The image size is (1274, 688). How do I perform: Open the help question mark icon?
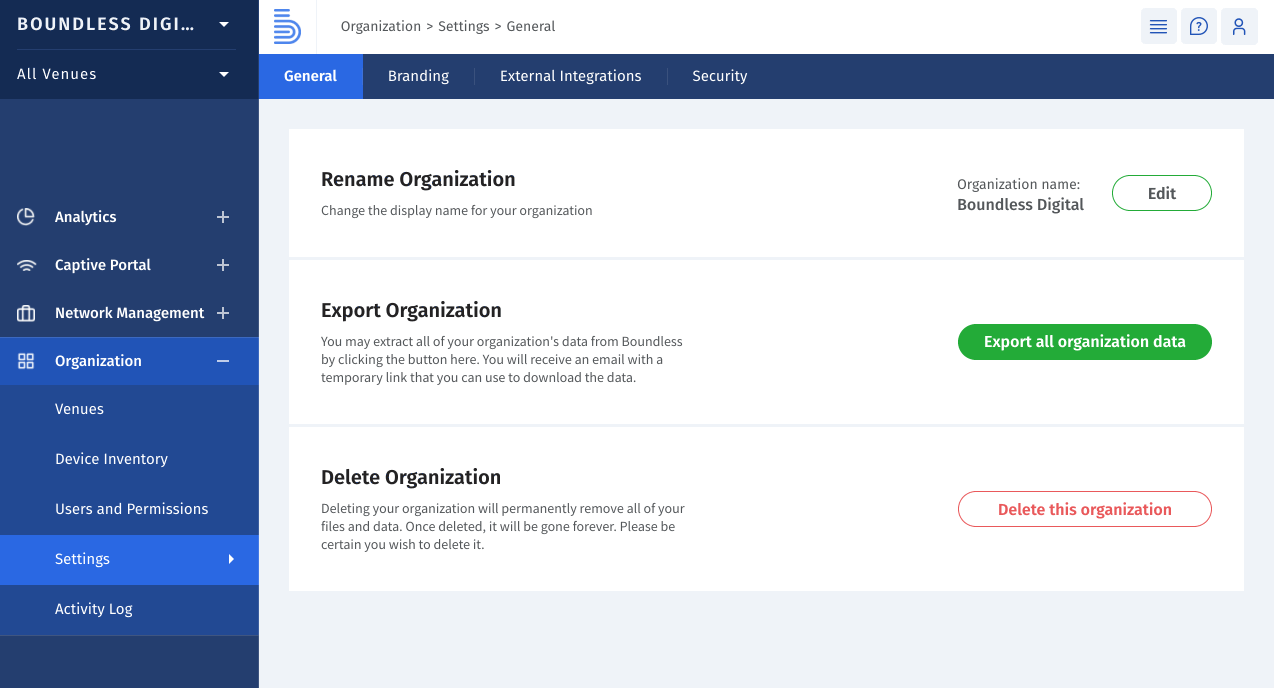pyautogui.click(x=1198, y=27)
